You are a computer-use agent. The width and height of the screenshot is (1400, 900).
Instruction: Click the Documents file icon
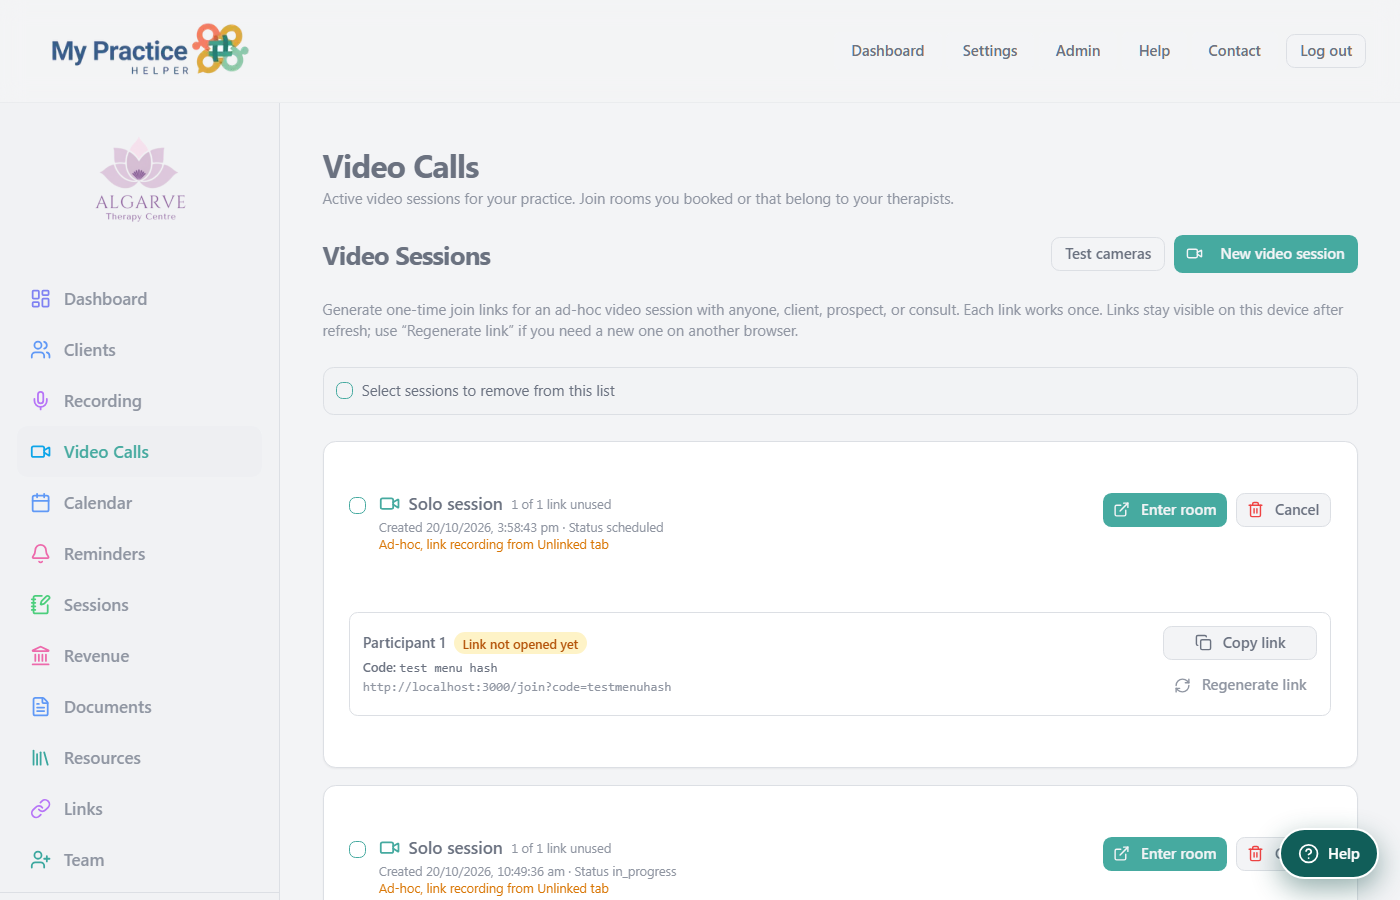(x=40, y=707)
